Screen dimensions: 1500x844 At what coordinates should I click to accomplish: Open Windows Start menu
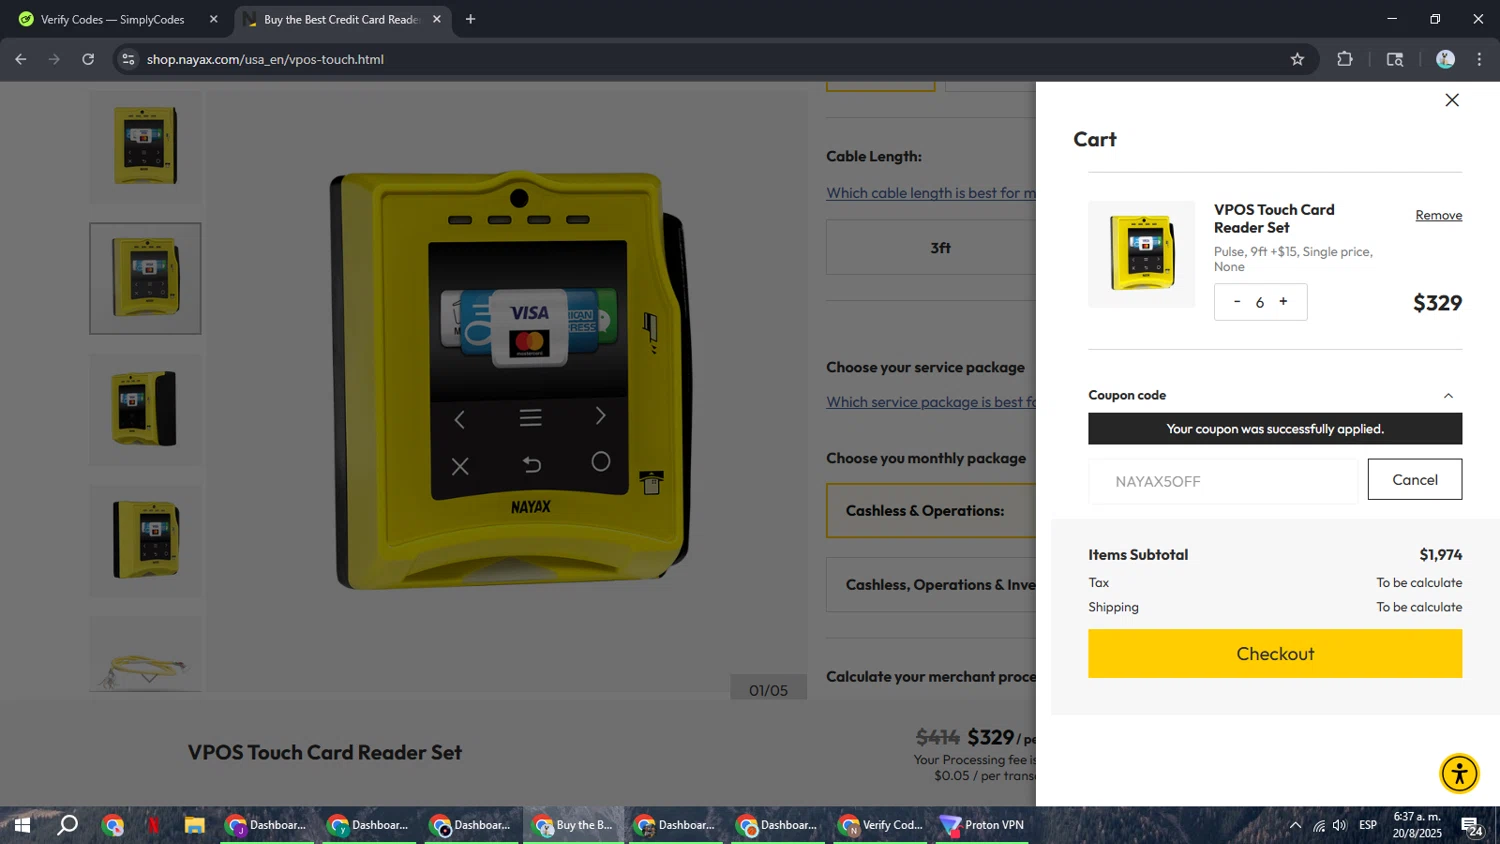[22, 825]
